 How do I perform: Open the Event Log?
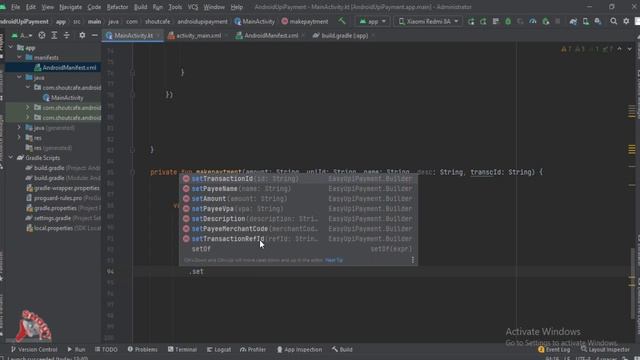[x=554, y=349]
